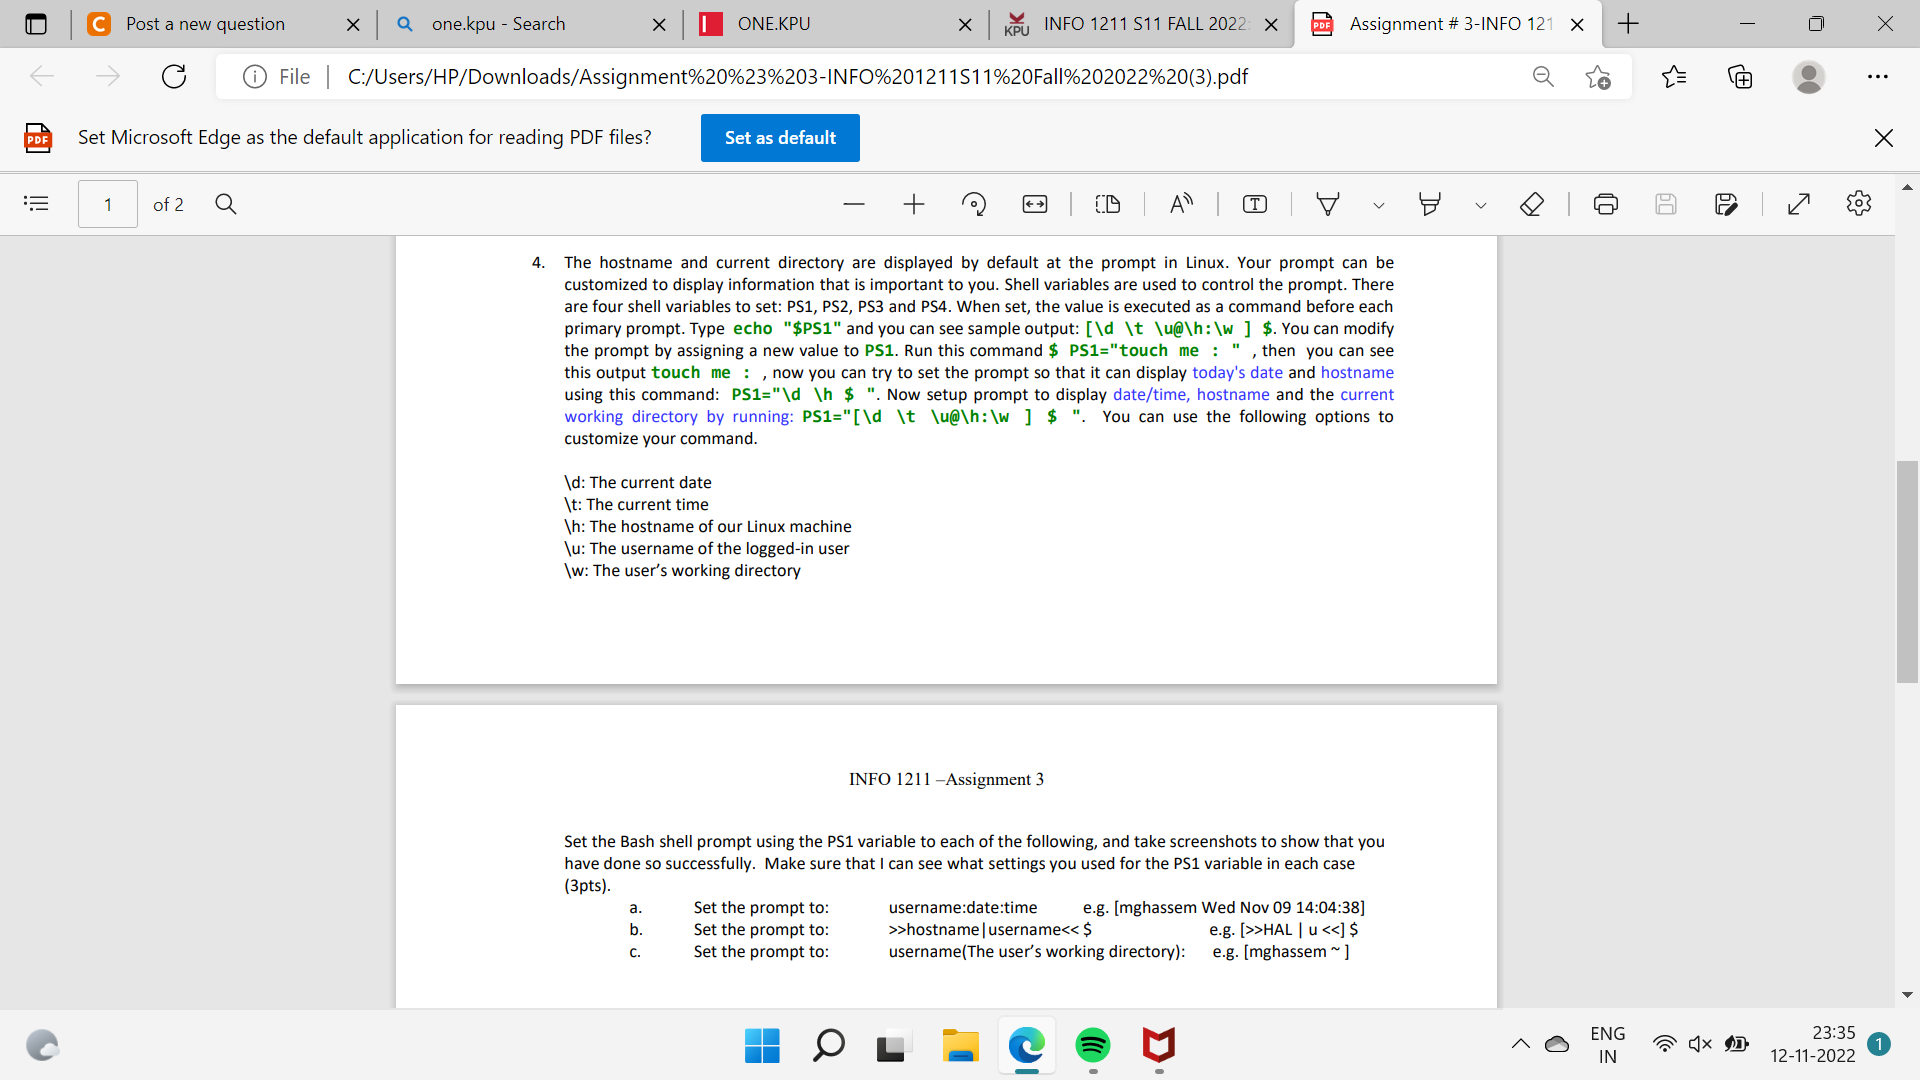Expand the browser profile menu
This screenshot has height=1080, width=1920.
tap(1810, 76)
